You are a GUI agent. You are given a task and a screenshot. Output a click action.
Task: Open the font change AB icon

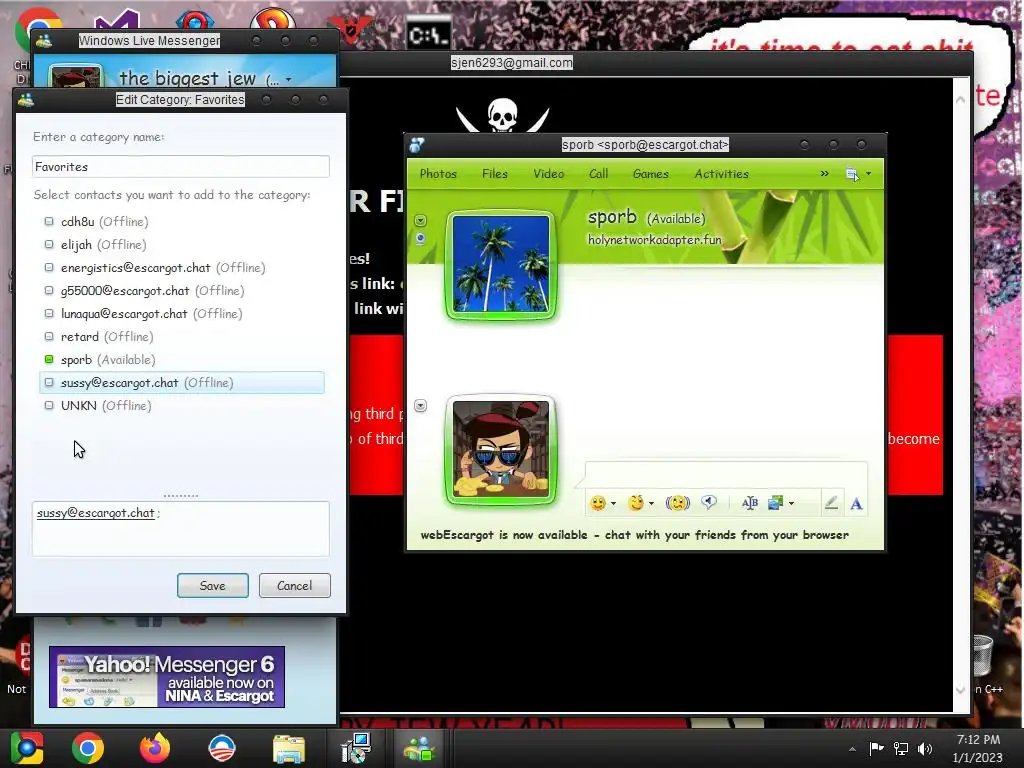(750, 503)
